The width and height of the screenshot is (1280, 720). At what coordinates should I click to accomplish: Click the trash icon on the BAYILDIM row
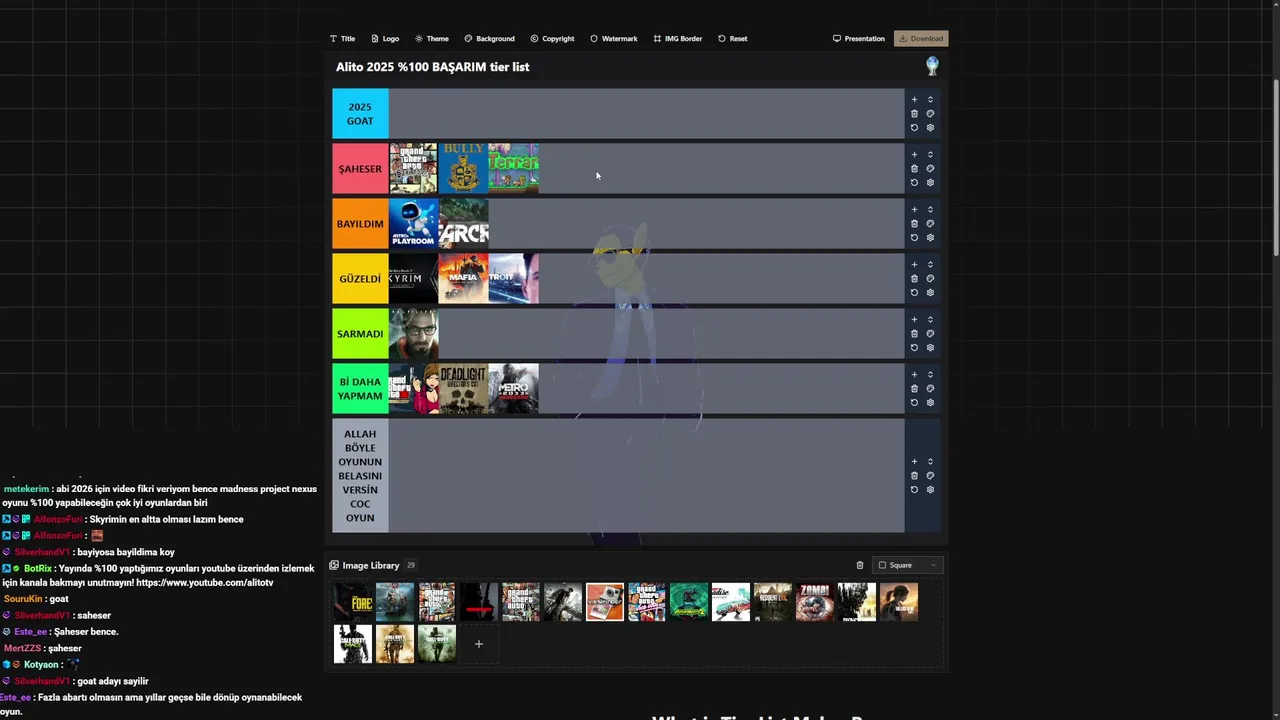(914, 223)
